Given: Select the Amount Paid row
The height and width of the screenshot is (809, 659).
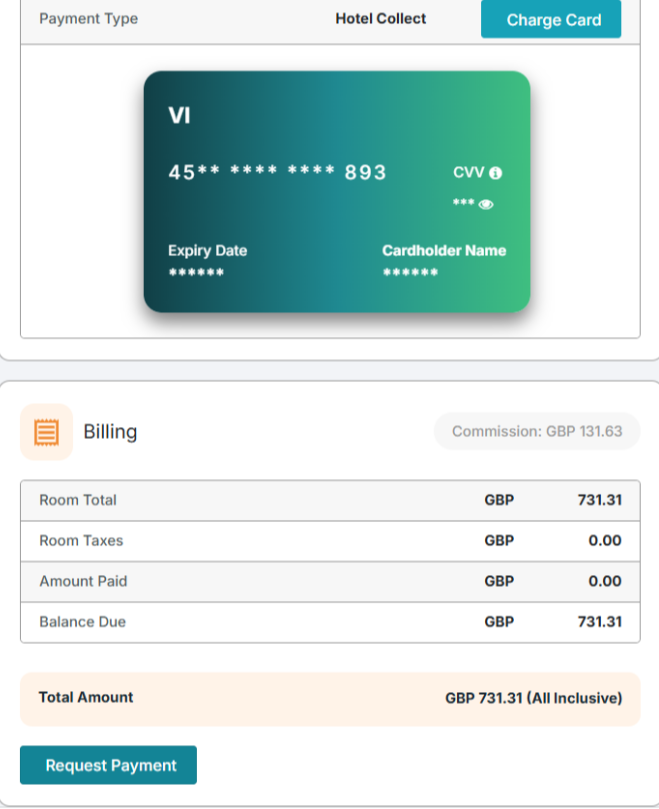Looking at the screenshot, I should tap(330, 581).
